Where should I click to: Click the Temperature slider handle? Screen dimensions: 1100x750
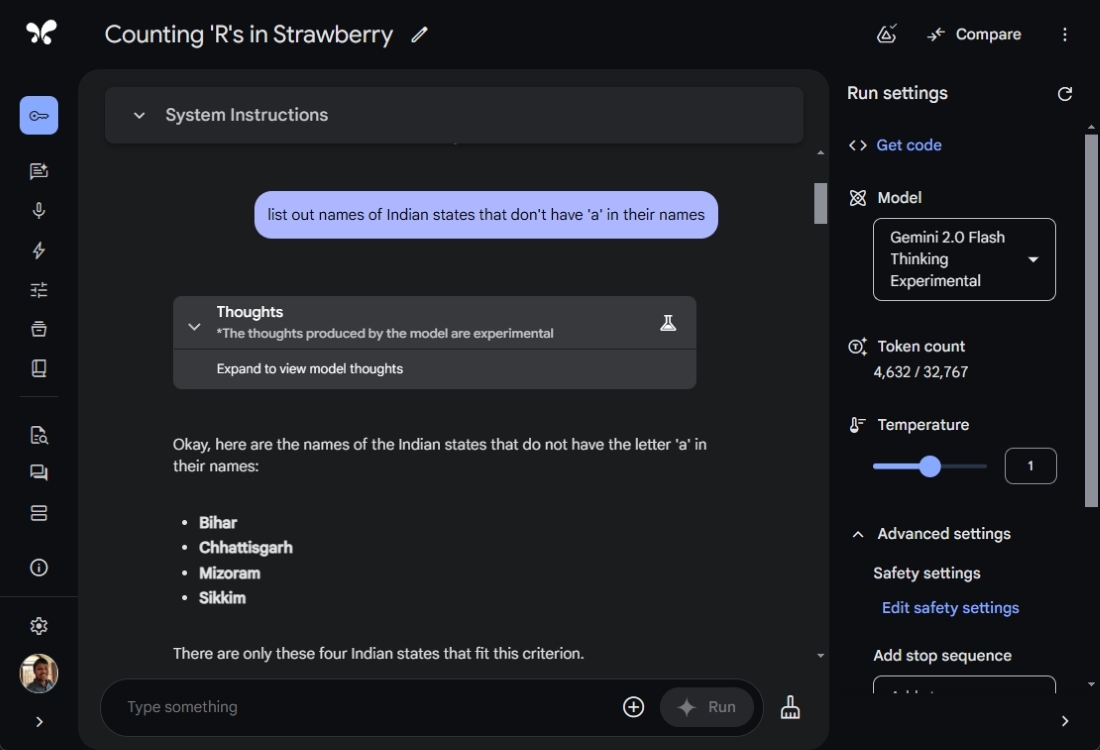click(930, 467)
